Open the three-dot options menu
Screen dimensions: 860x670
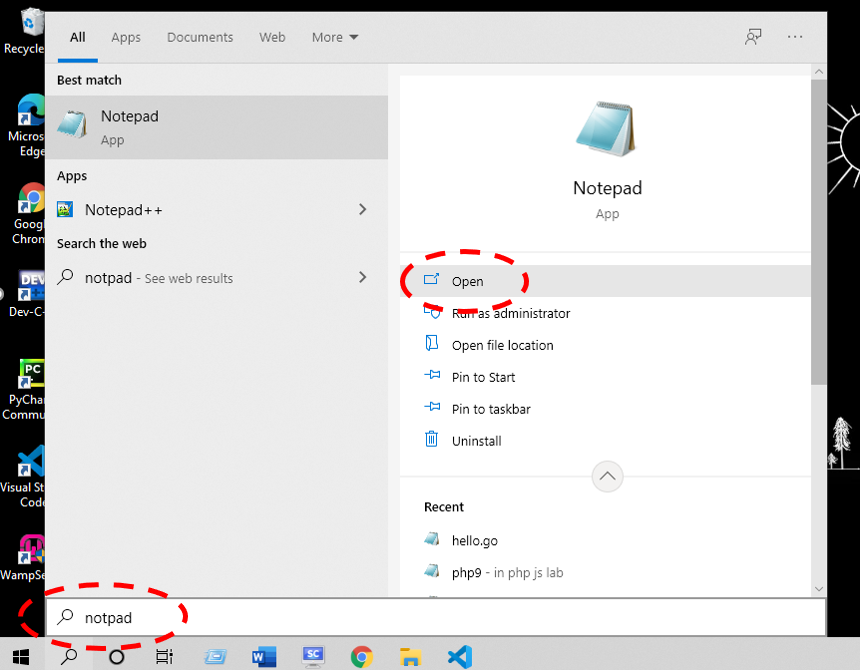click(795, 37)
